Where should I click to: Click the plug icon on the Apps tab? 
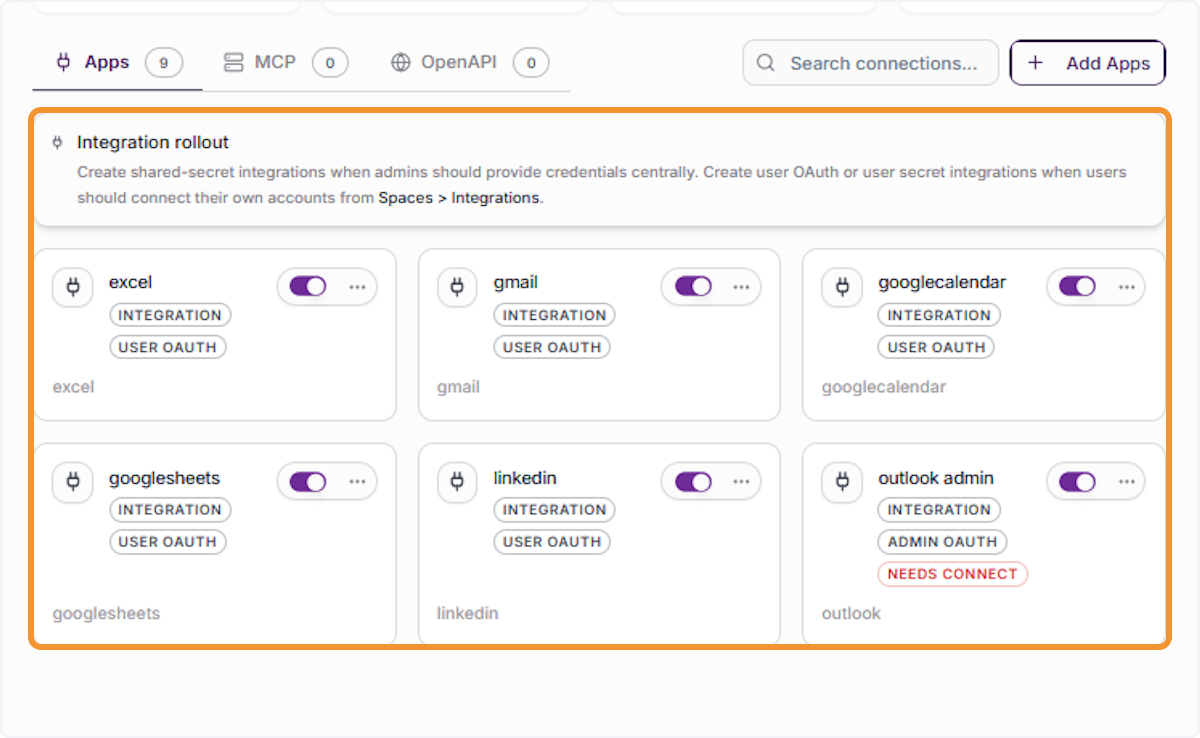63,62
